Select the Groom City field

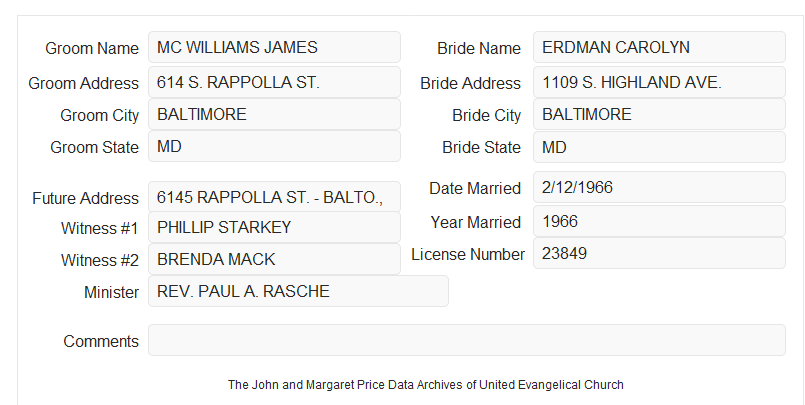(x=274, y=114)
